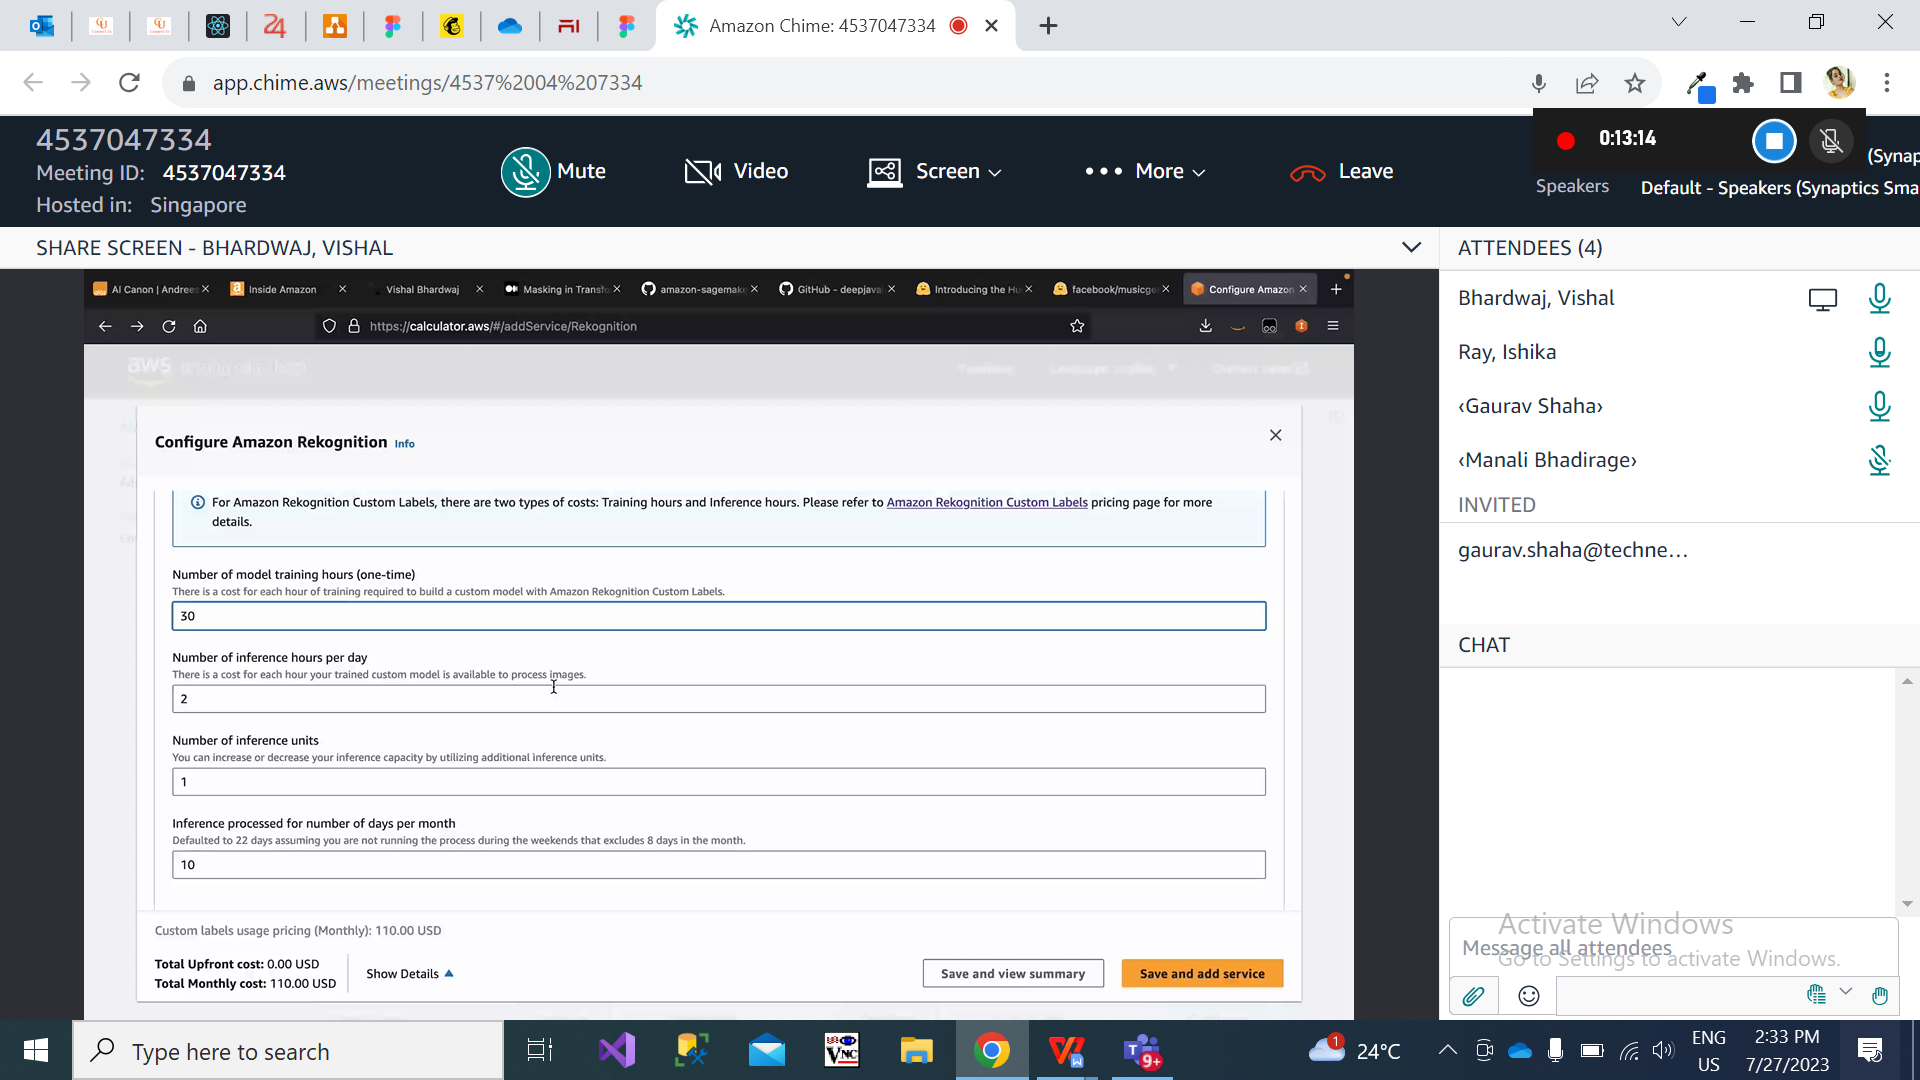
Task: Switch to the Outlook pinned tab
Action: tap(42, 26)
